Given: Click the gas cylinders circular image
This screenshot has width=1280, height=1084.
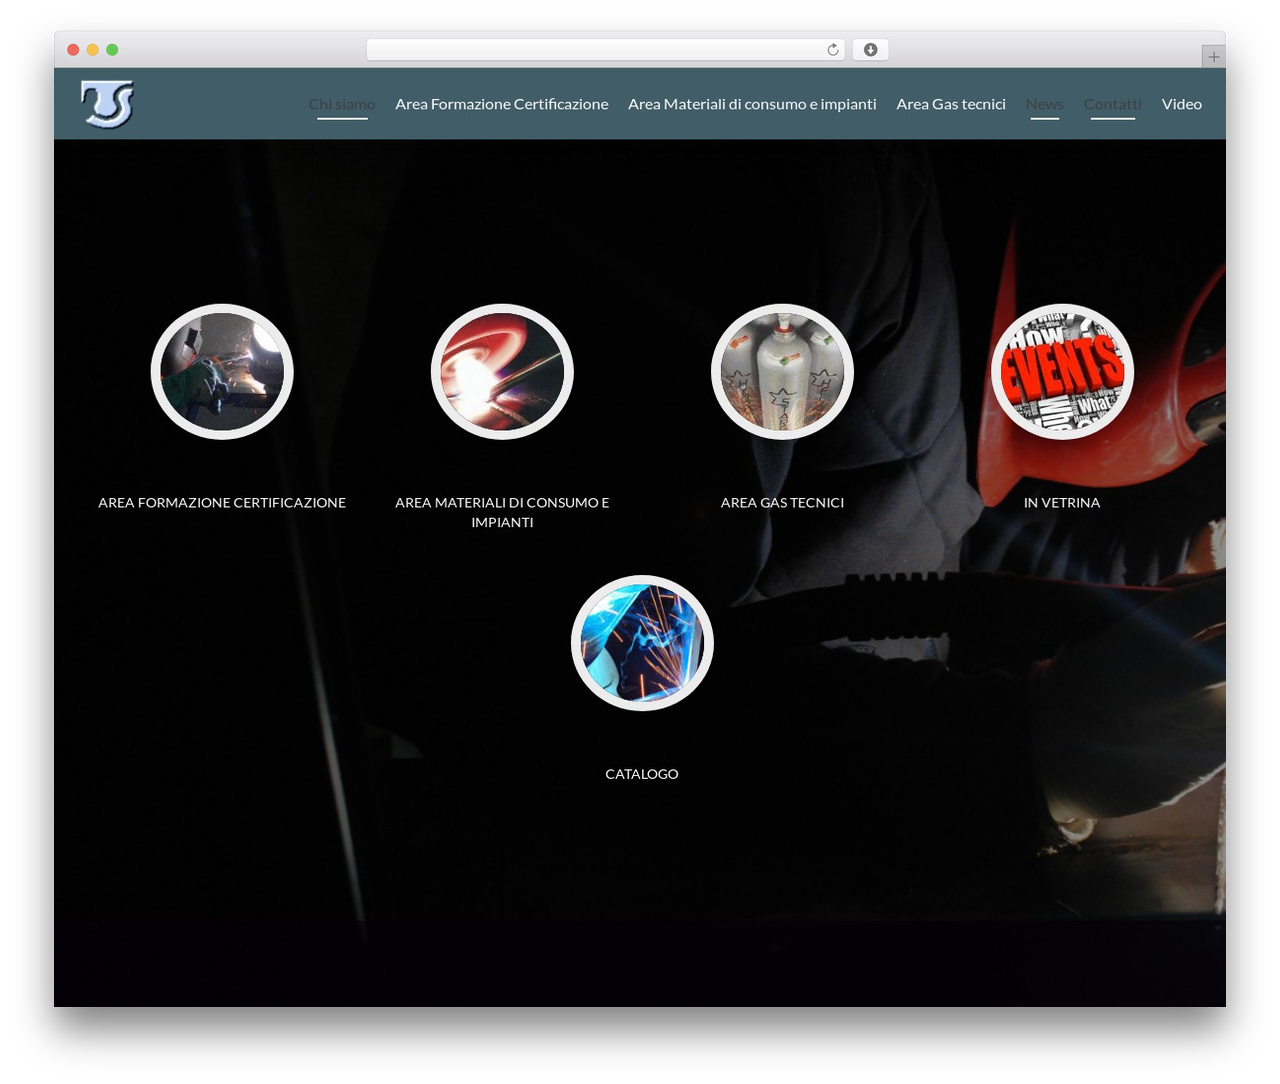Looking at the screenshot, I should [782, 372].
